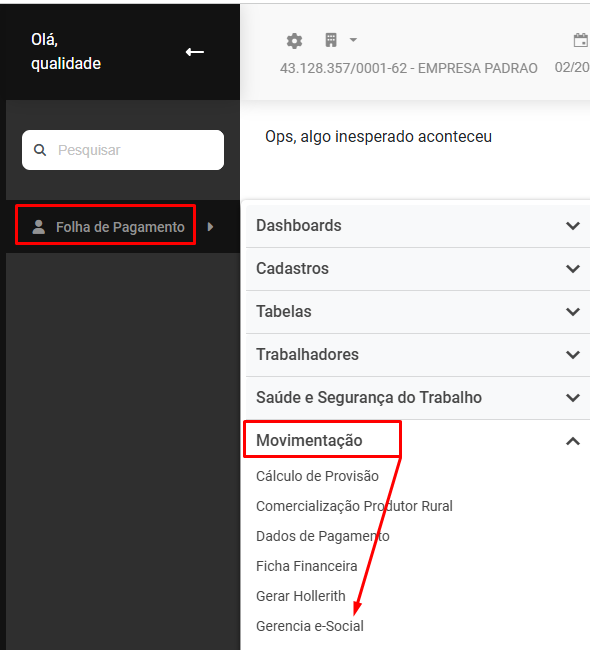Click the calendar icon in header
Viewport: 590px width, 650px height.
(x=580, y=41)
